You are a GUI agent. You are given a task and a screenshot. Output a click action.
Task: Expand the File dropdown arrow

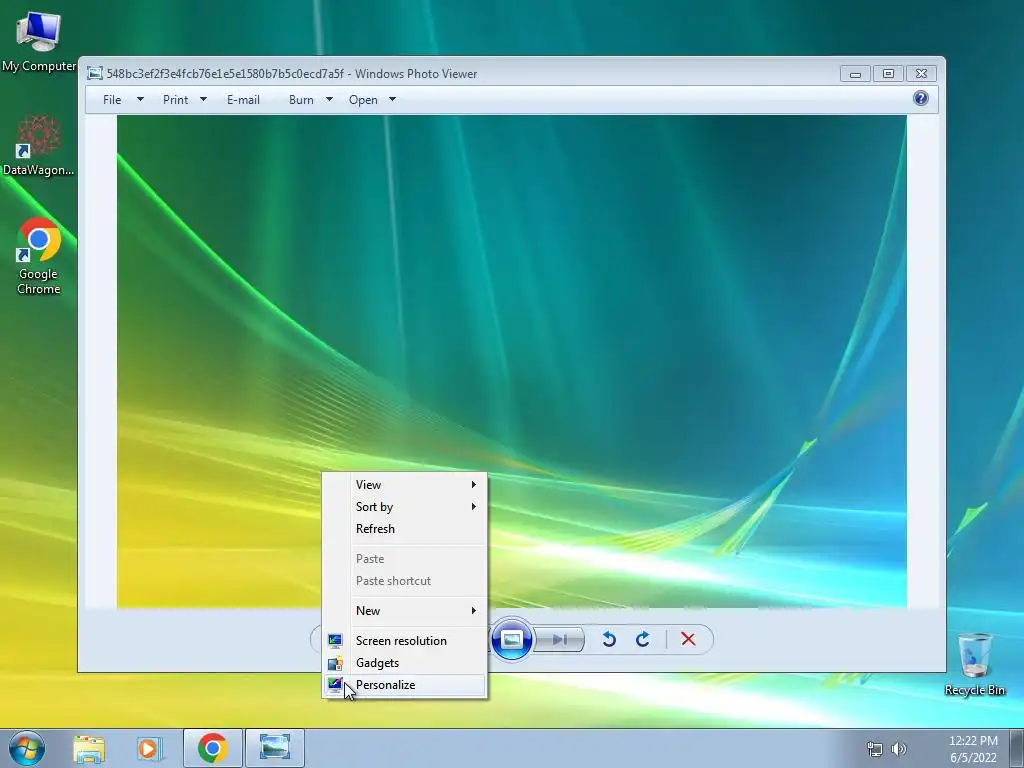[x=140, y=100]
